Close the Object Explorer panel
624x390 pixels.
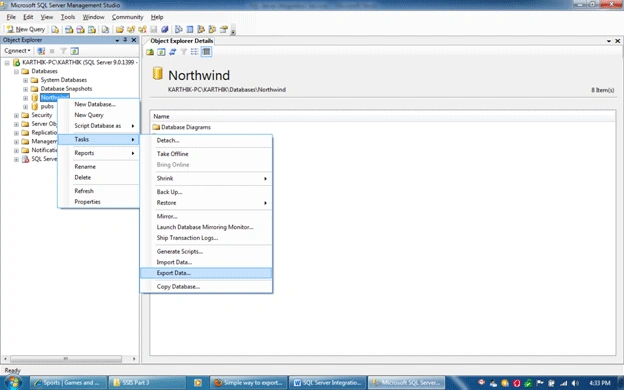[134, 40]
